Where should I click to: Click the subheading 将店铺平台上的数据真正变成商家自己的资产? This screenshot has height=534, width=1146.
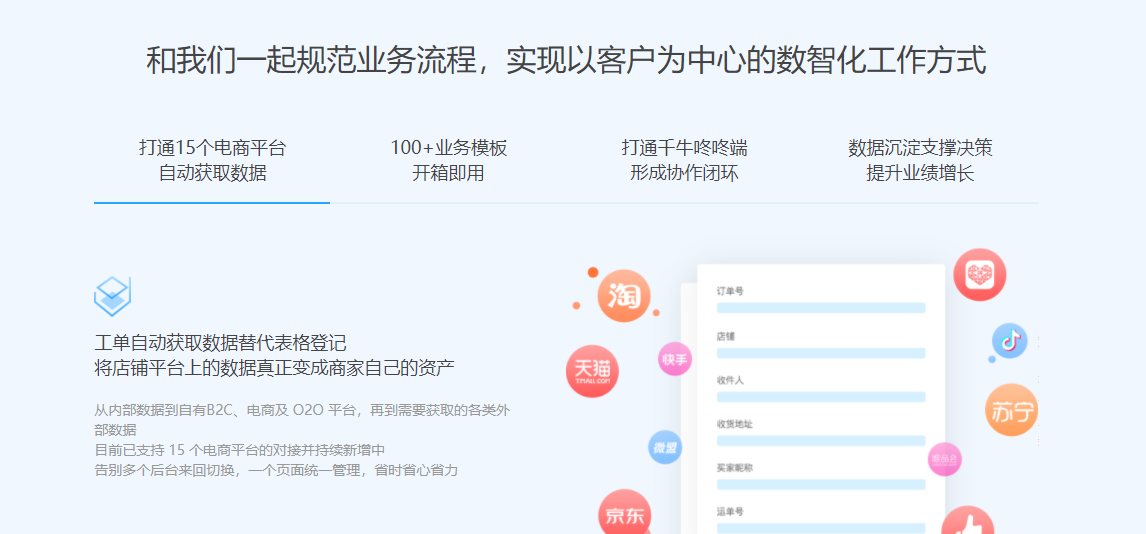(275, 367)
